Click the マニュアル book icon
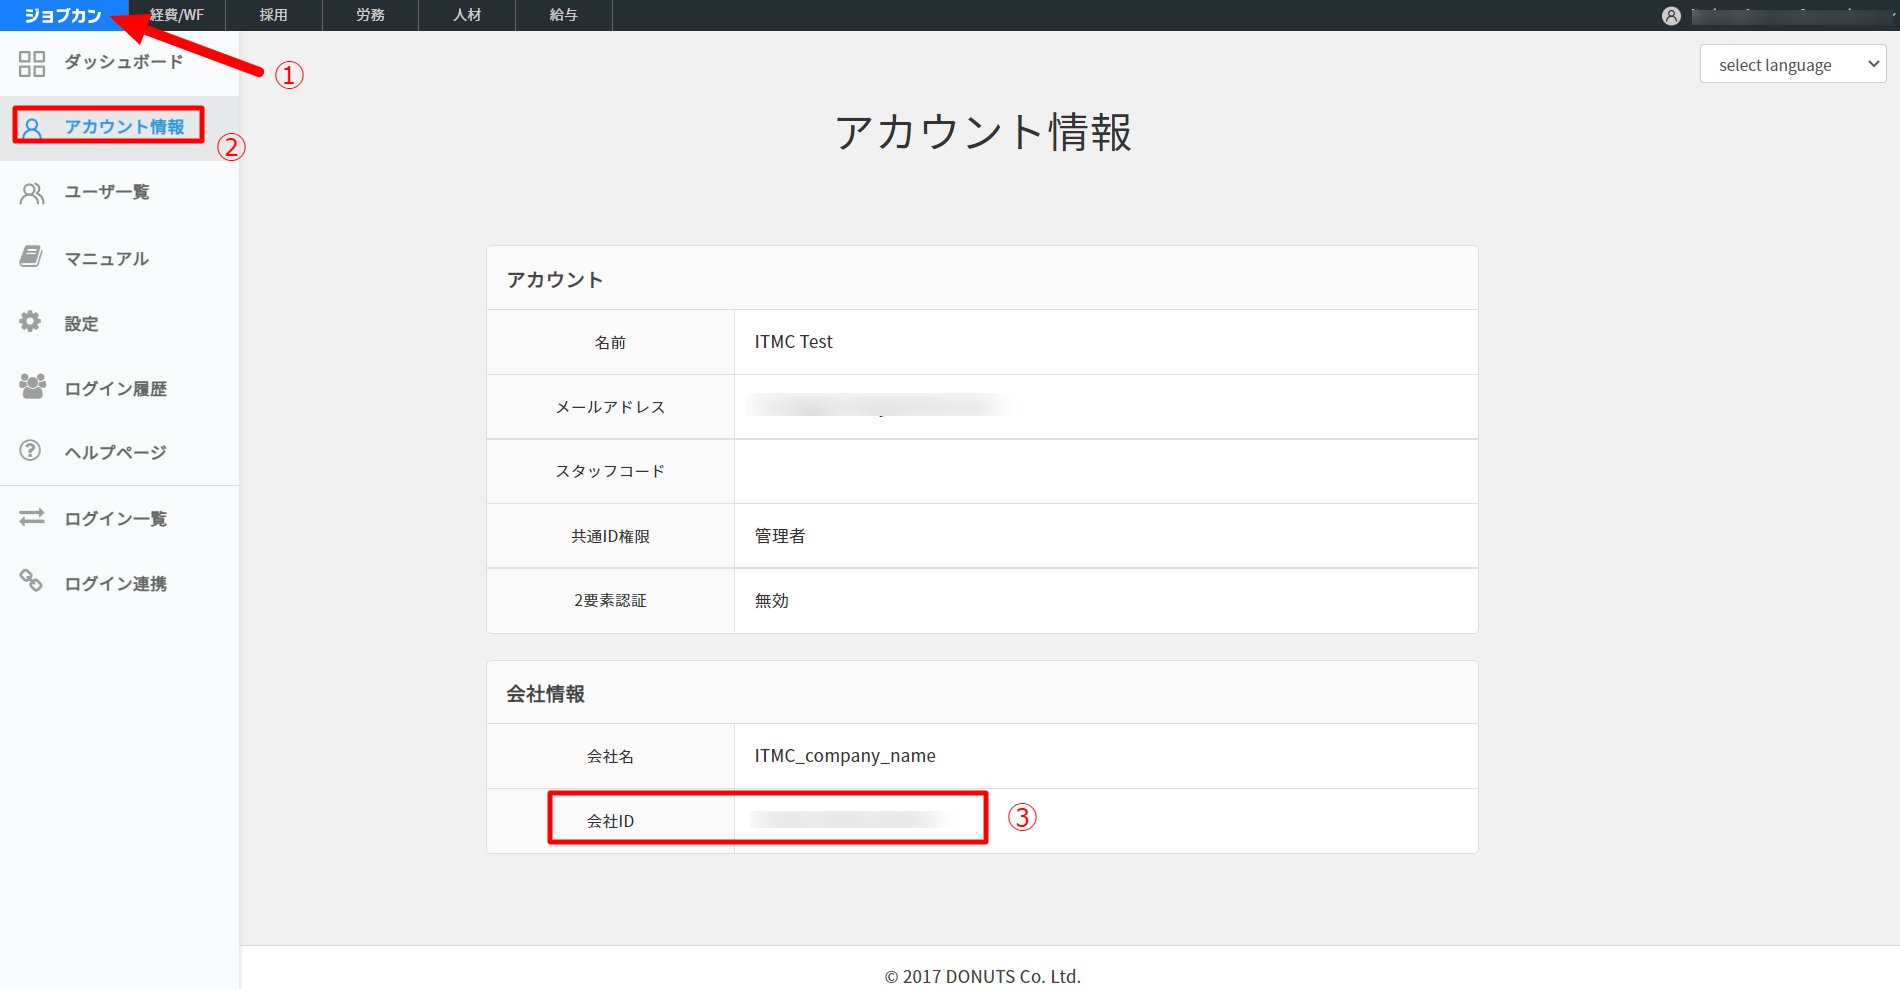Image resolution: width=1900 pixels, height=989 pixels. (x=31, y=257)
